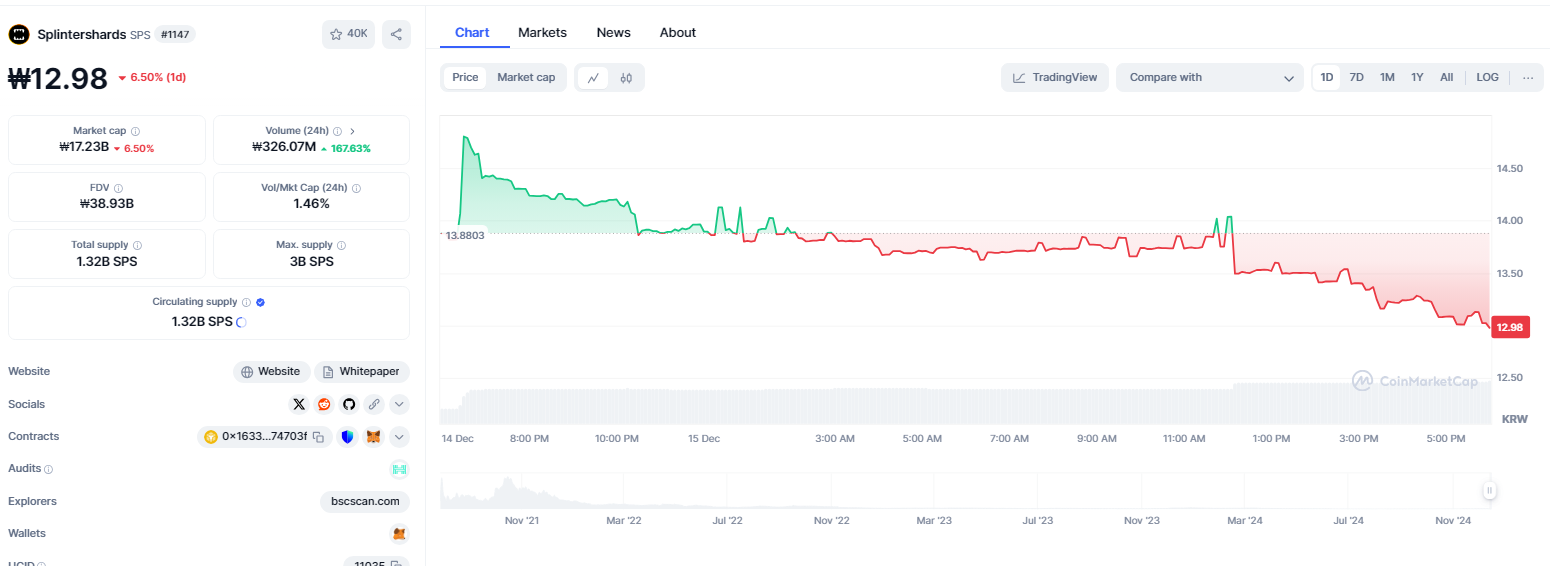Set chart range to 1M
The width and height of the screenshot is (1550, 566).
(1387, 77)
